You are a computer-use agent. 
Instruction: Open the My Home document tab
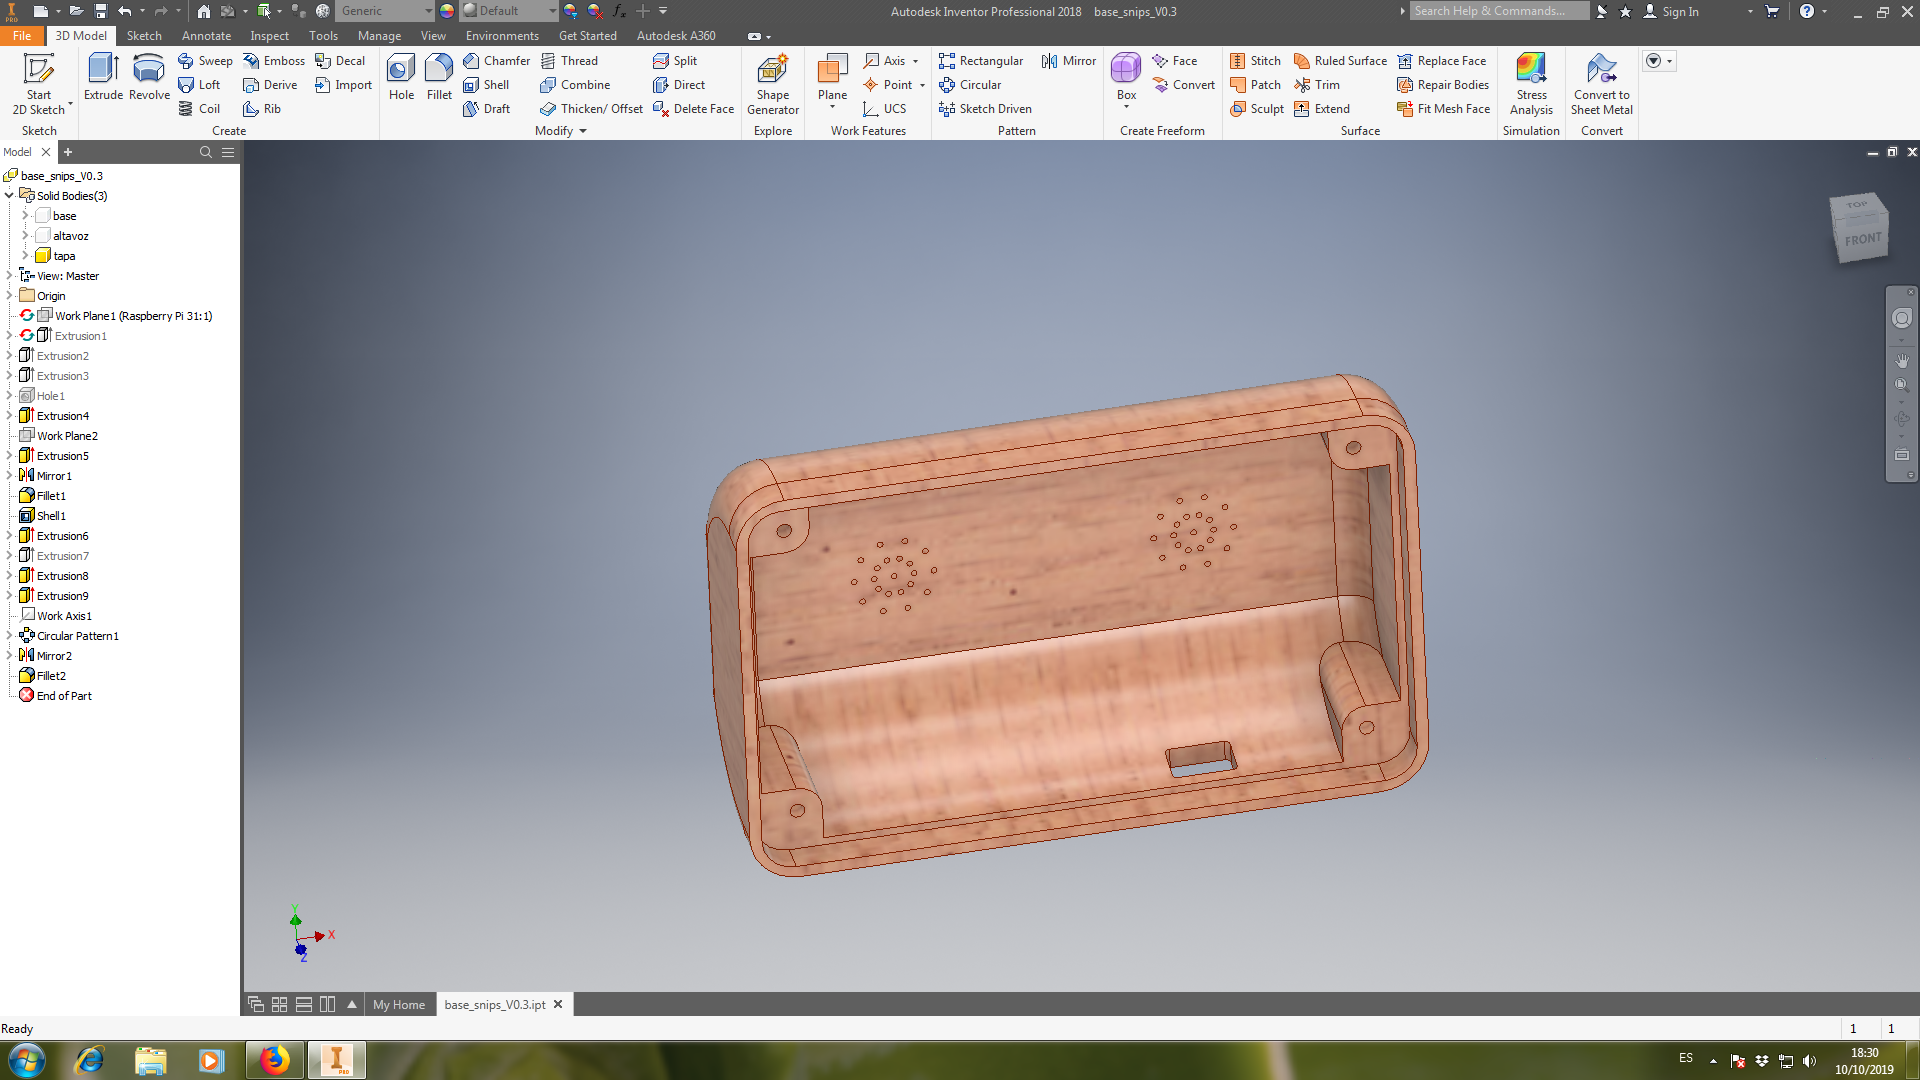click(x=398, y=1005)
